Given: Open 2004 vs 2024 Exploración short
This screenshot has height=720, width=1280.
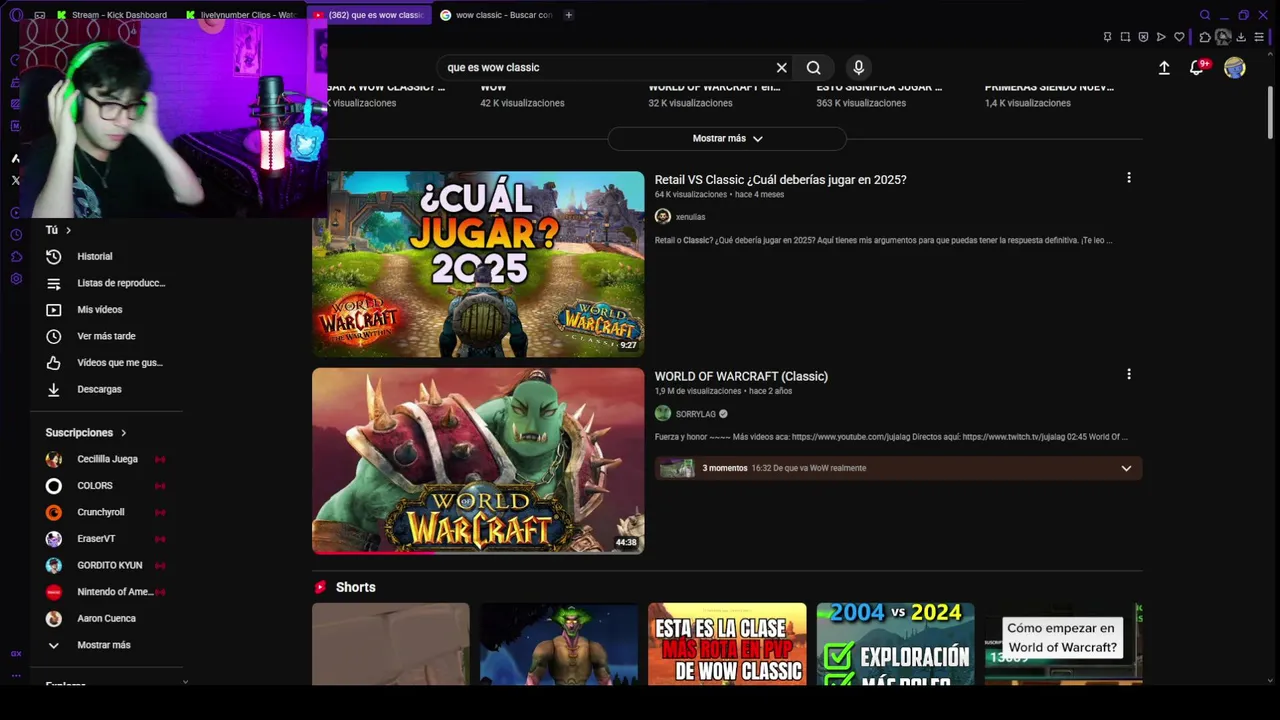Looking at the screenshot, I should 895,644.
